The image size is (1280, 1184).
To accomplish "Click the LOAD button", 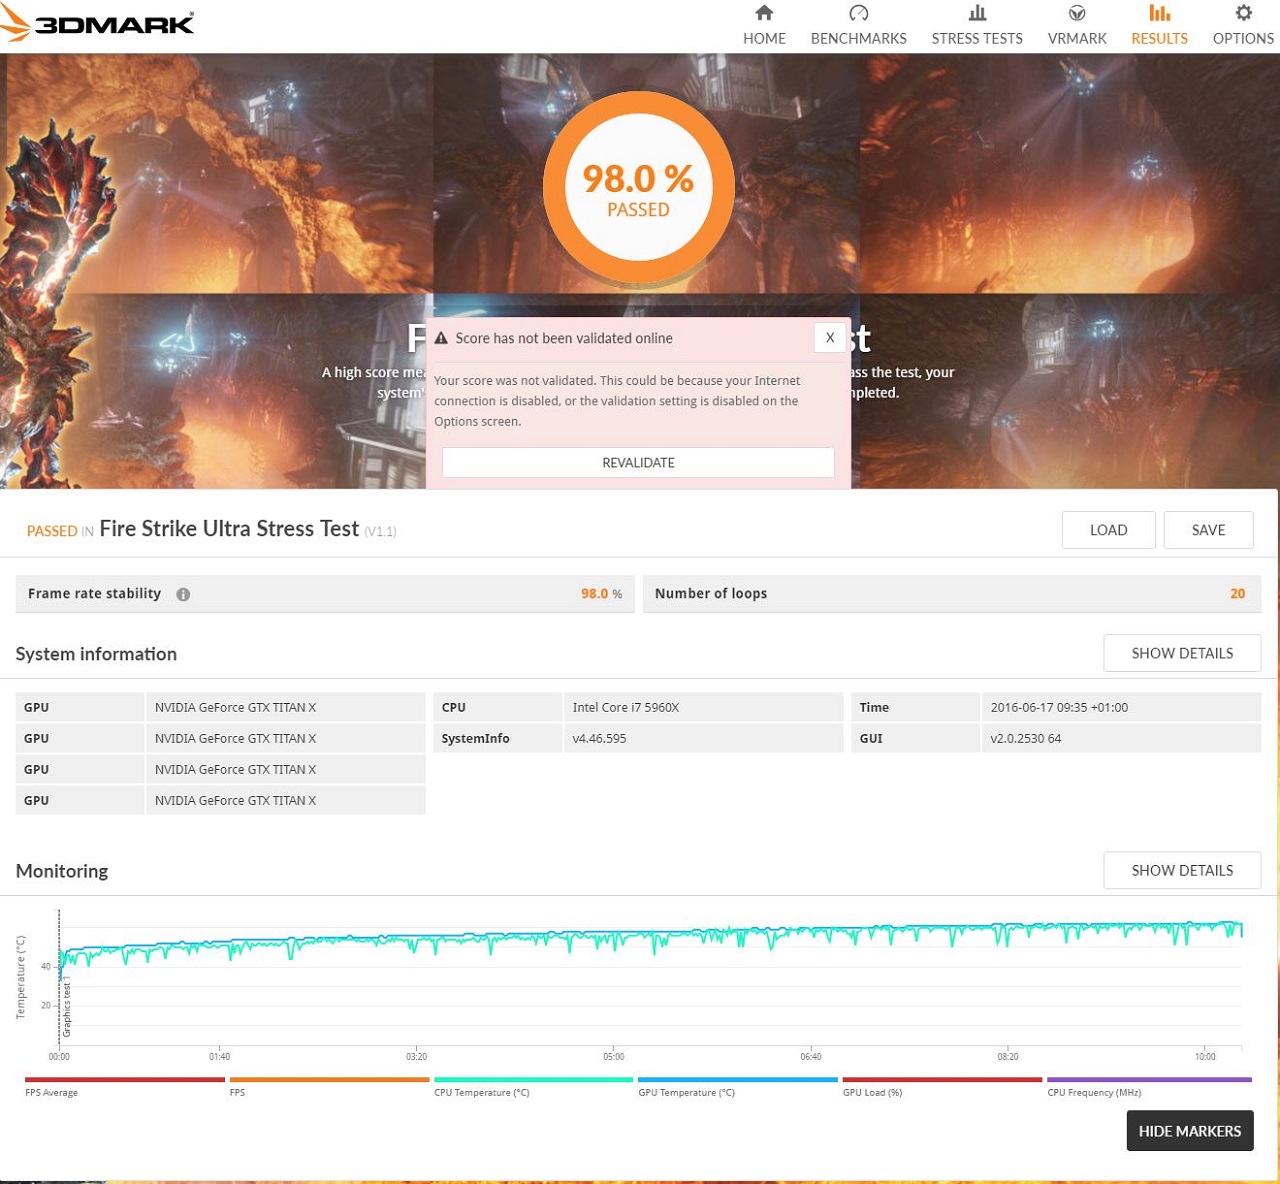I will click(1108, 530).
